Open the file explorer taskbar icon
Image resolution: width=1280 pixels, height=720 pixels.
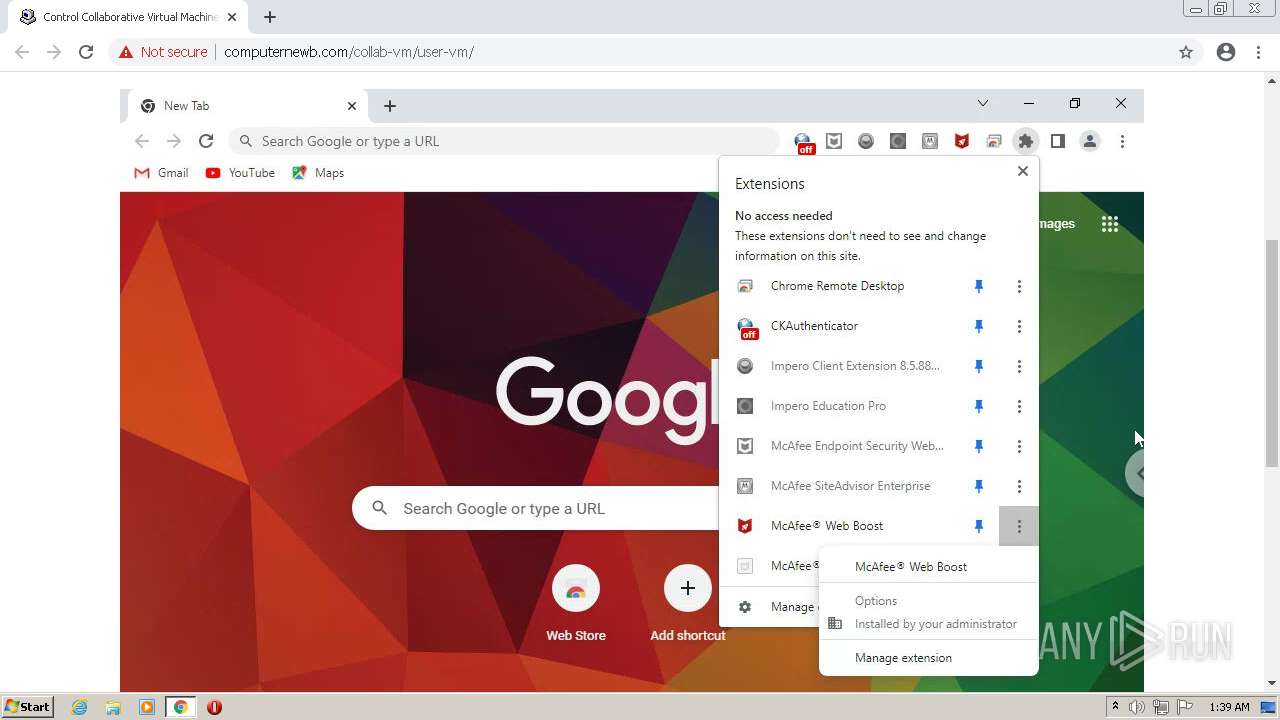tap(113, 707)
